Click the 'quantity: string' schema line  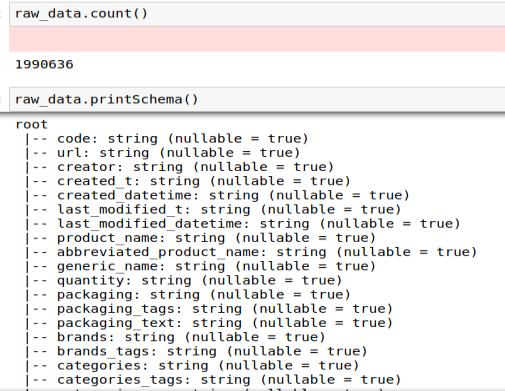(x=184, y=281)
